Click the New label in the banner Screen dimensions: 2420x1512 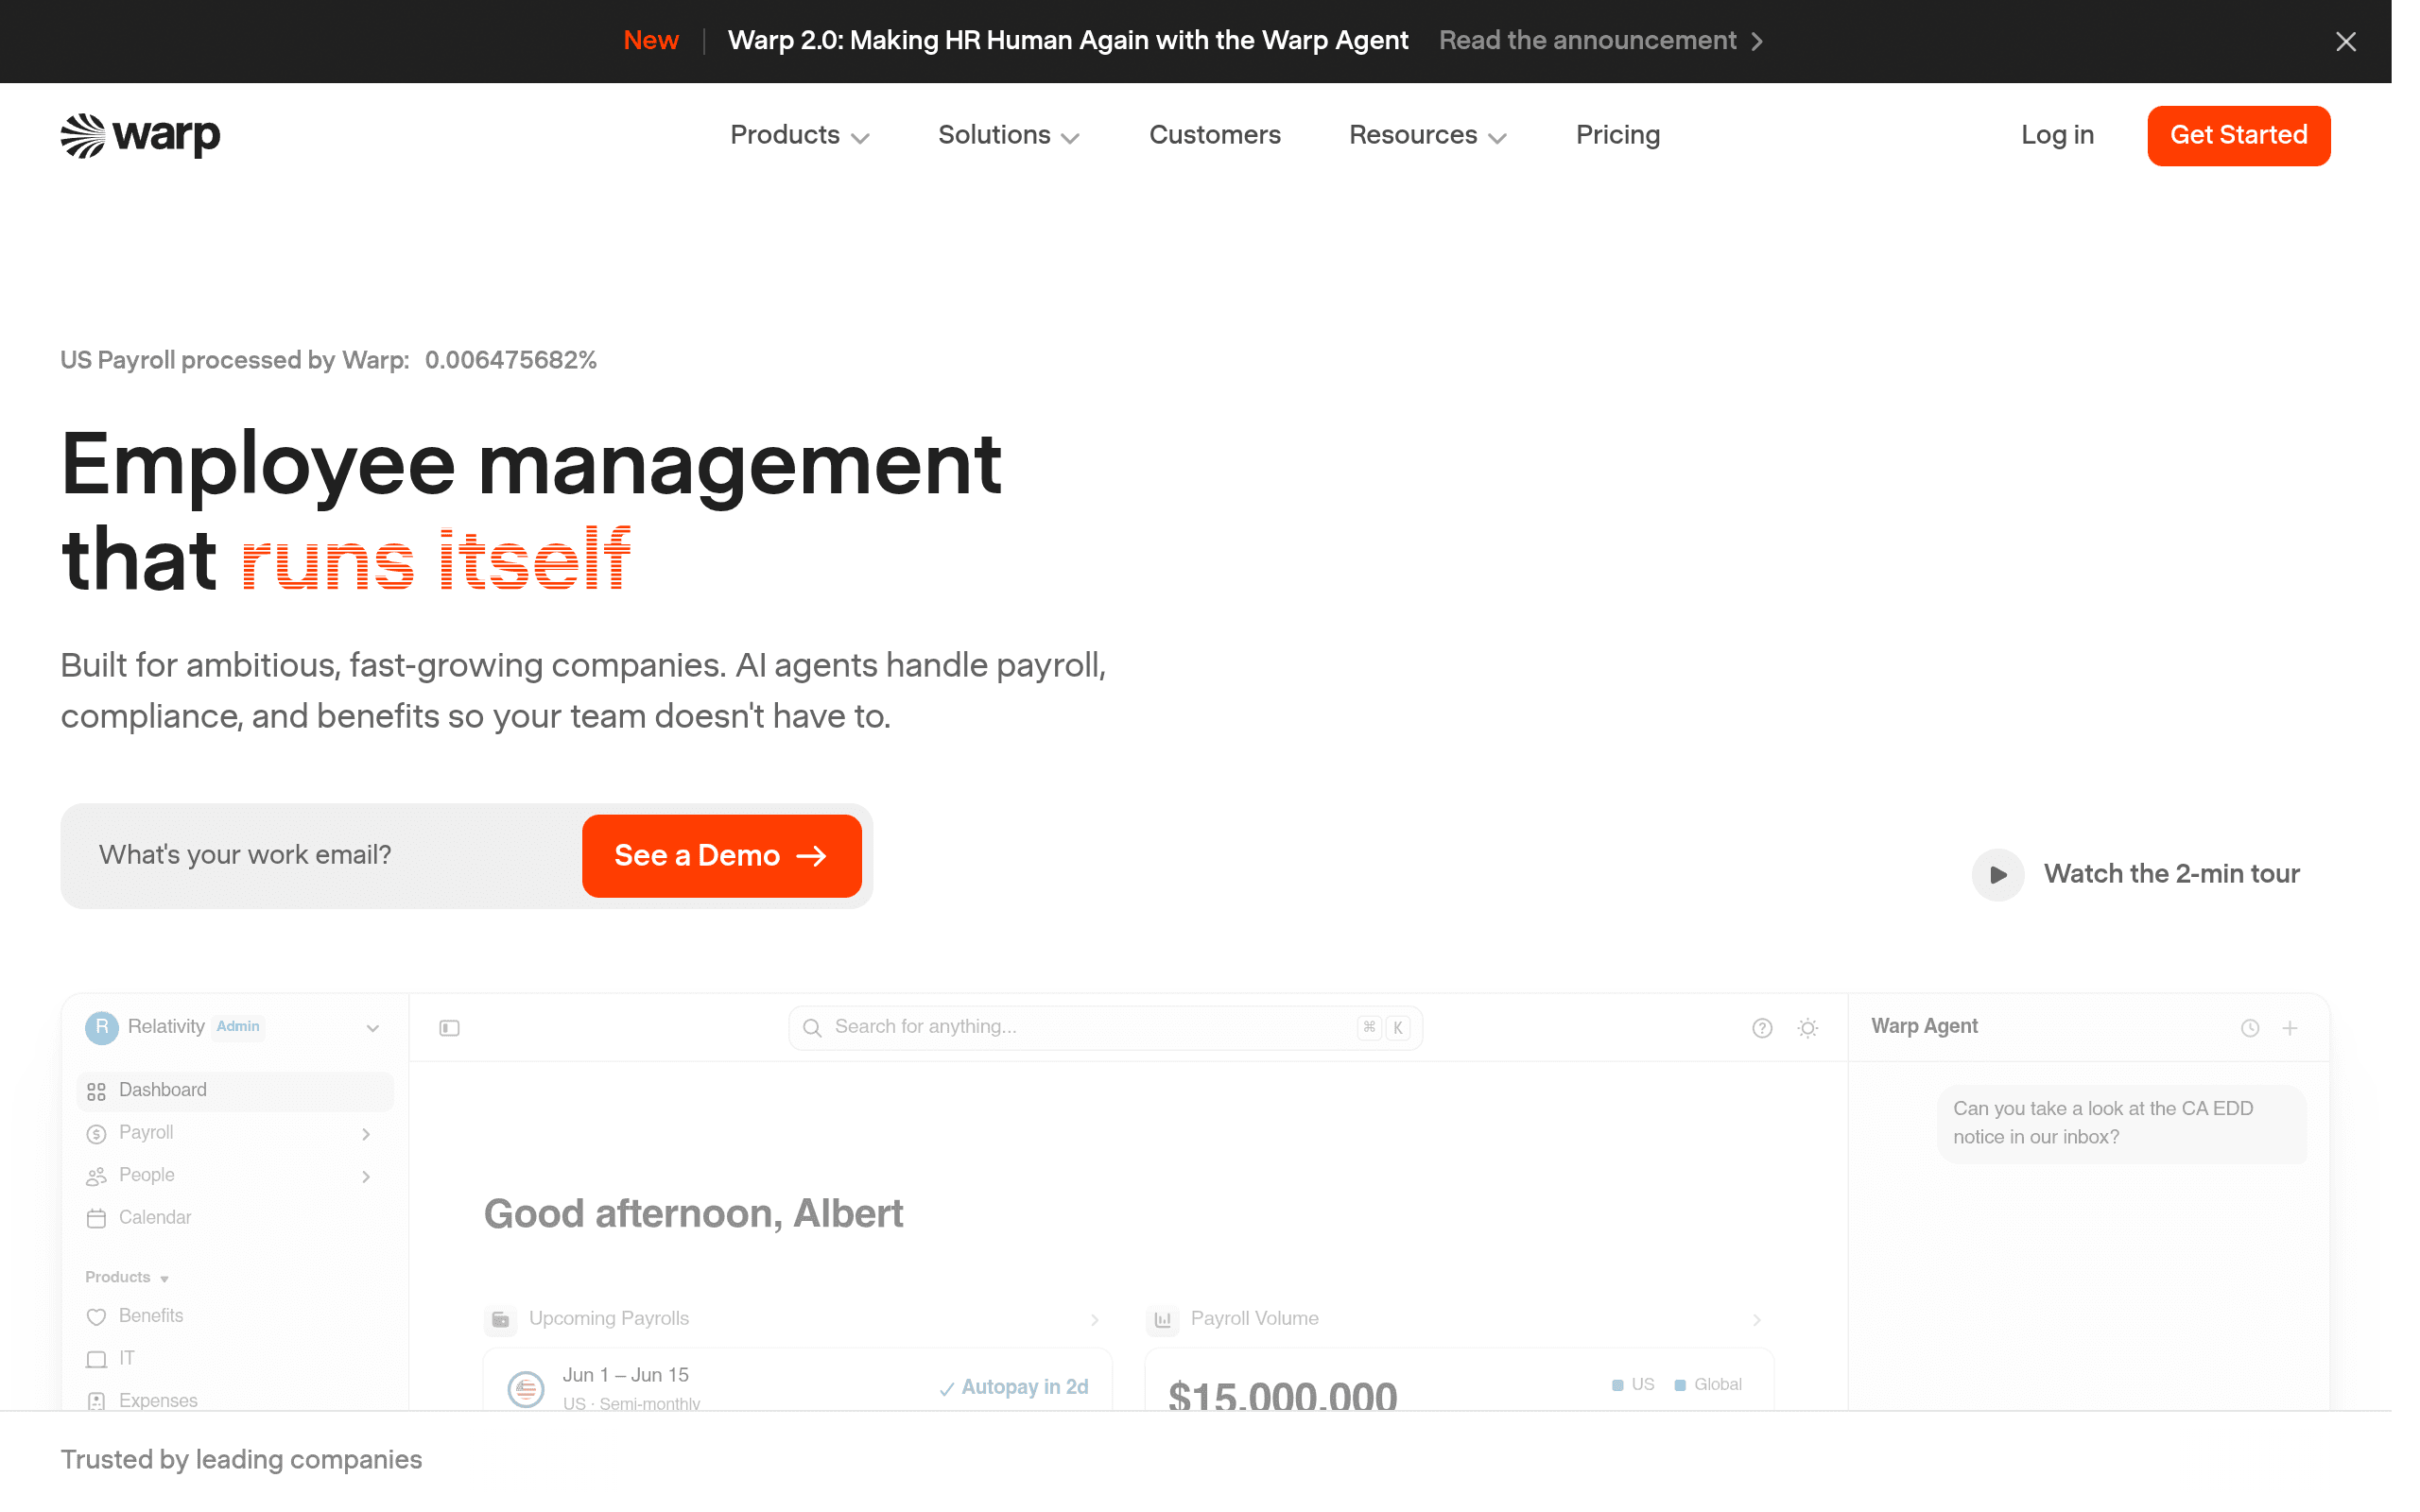click(x=651, y=41)
